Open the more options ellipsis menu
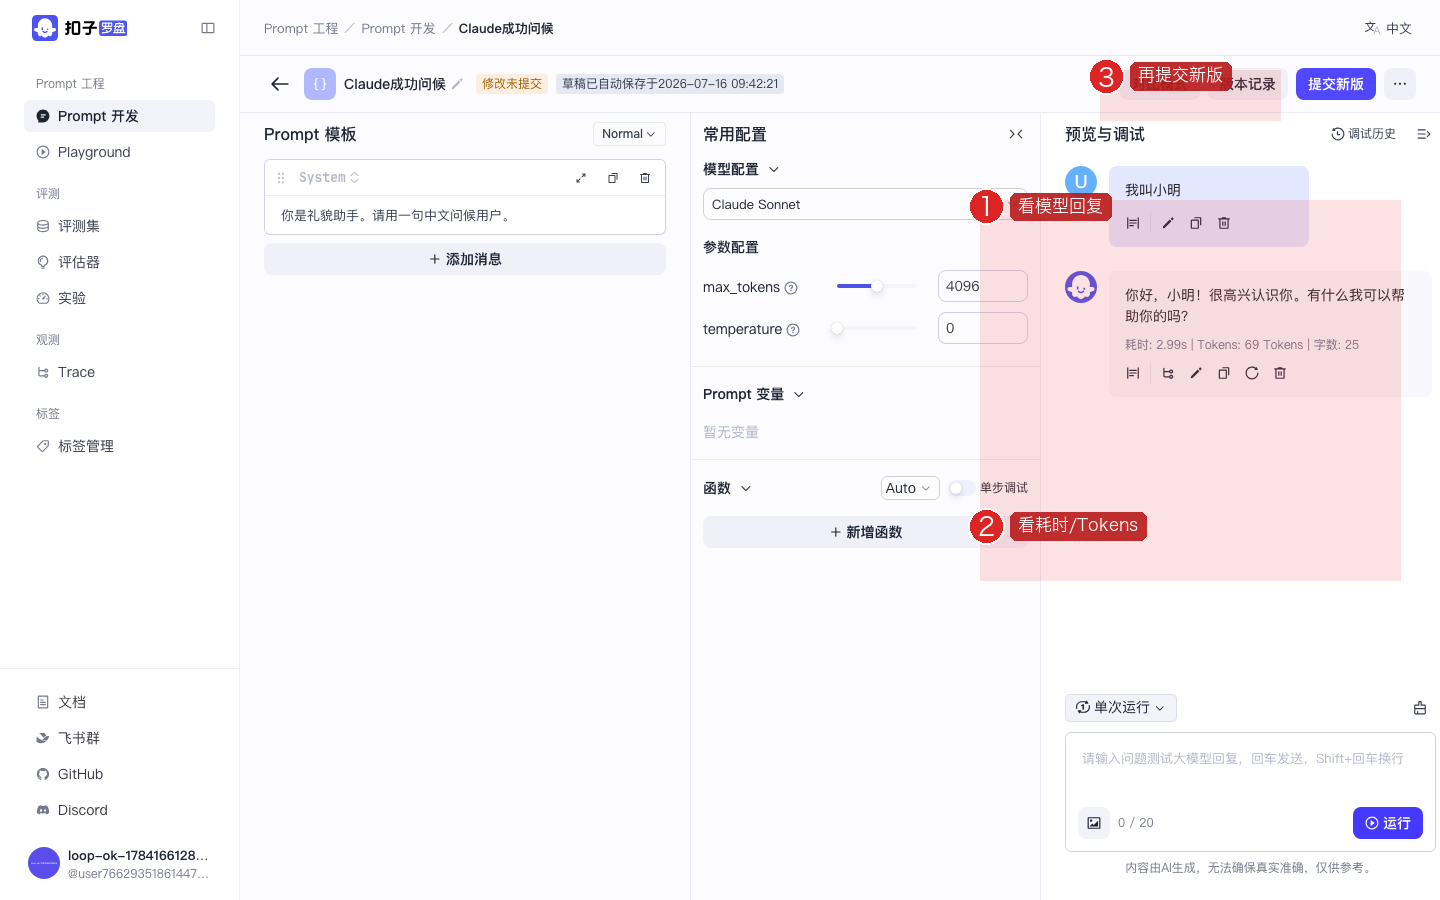The image size is (1440, 900). point(1400,84)
